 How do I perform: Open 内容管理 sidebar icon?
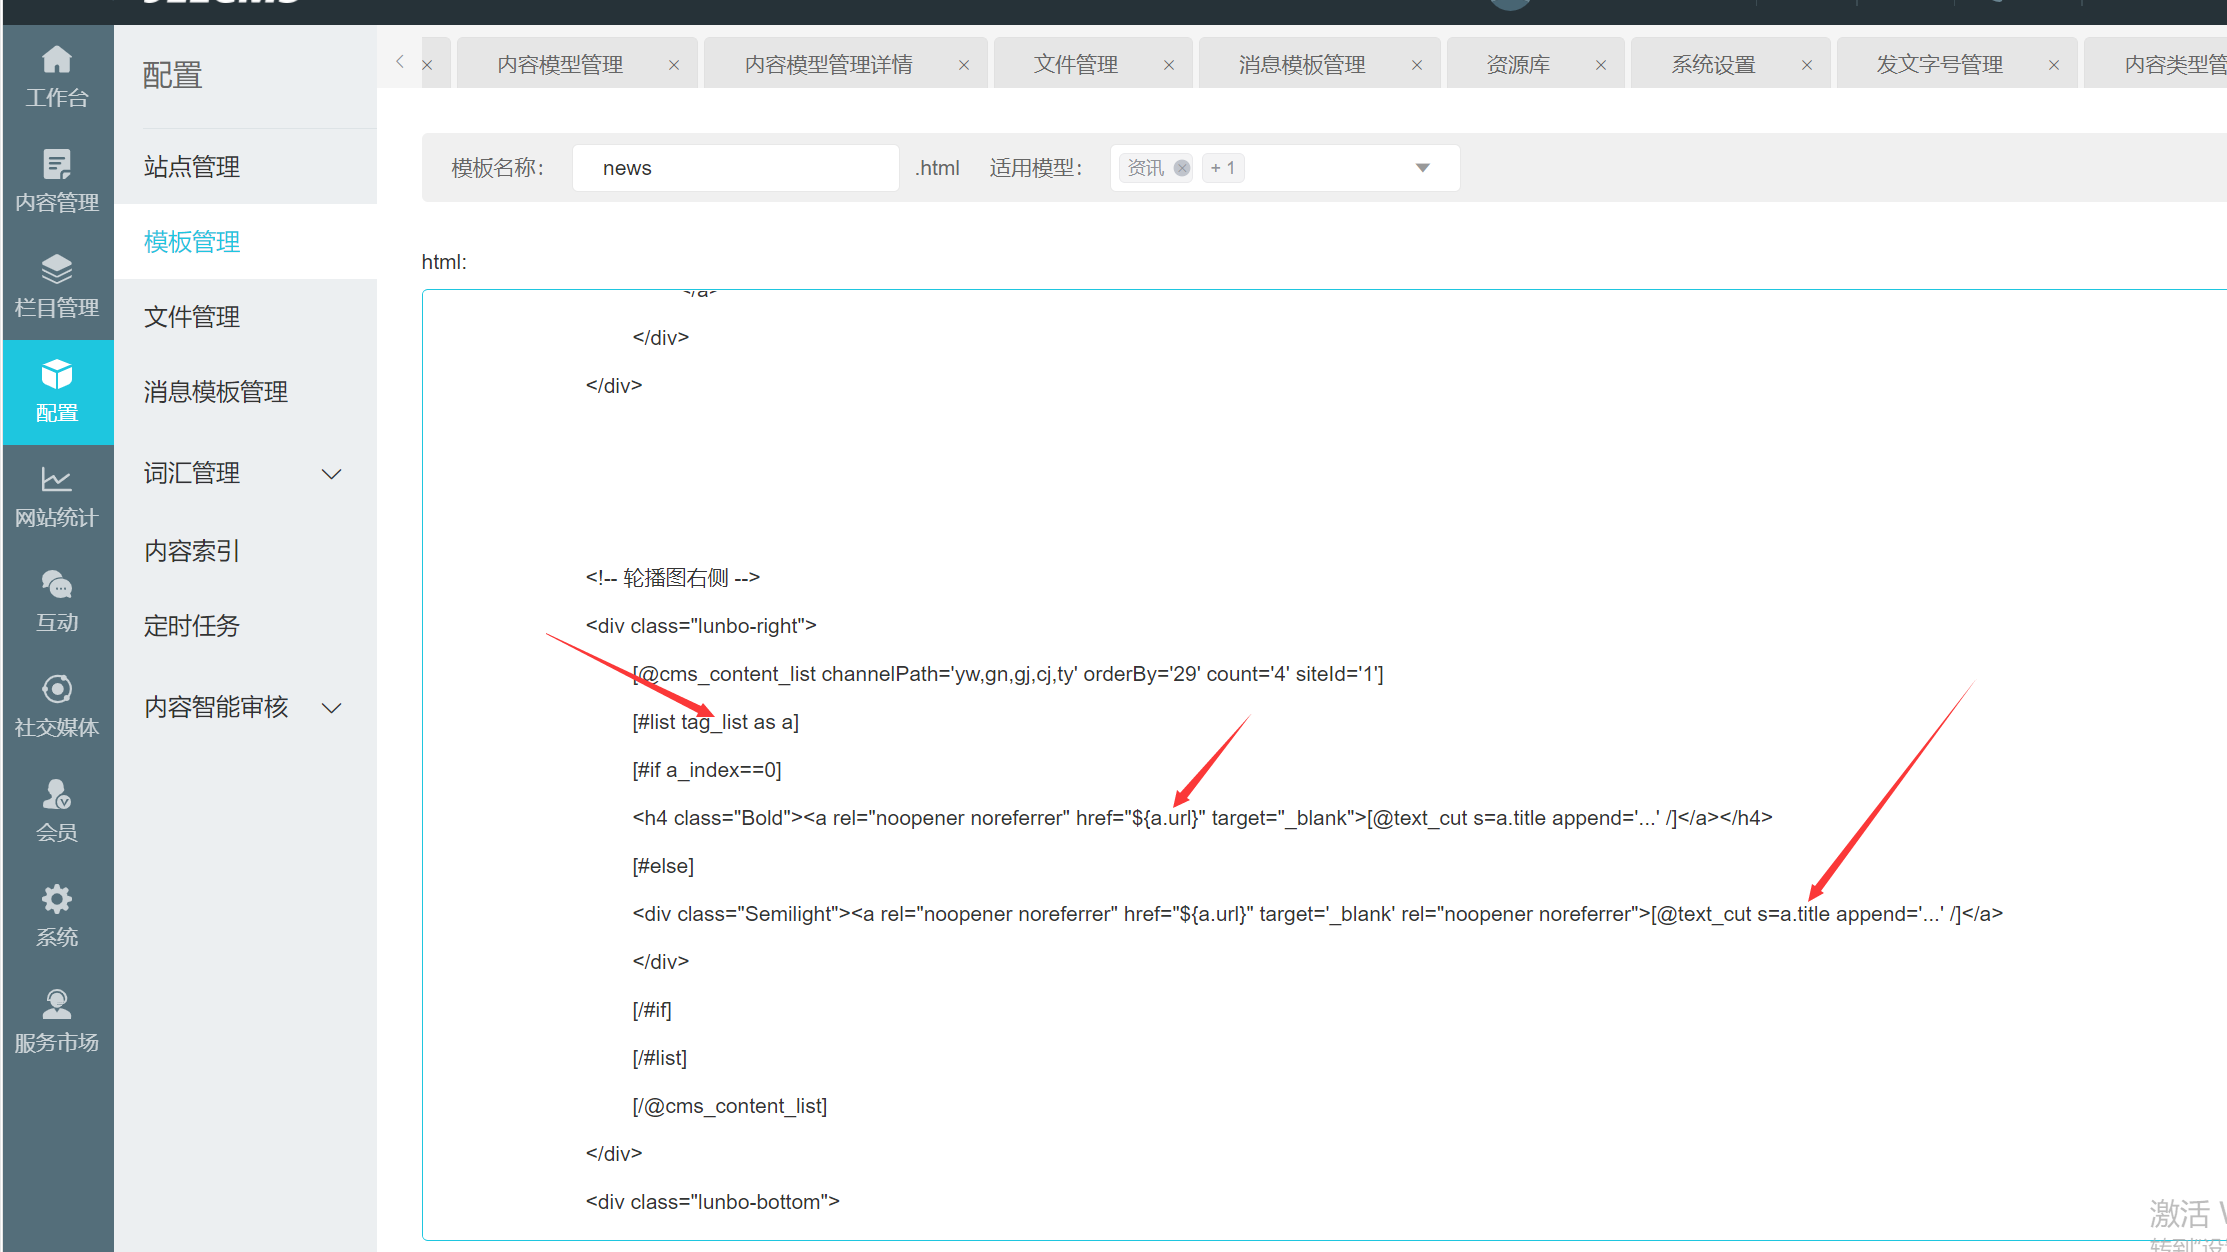57,165
